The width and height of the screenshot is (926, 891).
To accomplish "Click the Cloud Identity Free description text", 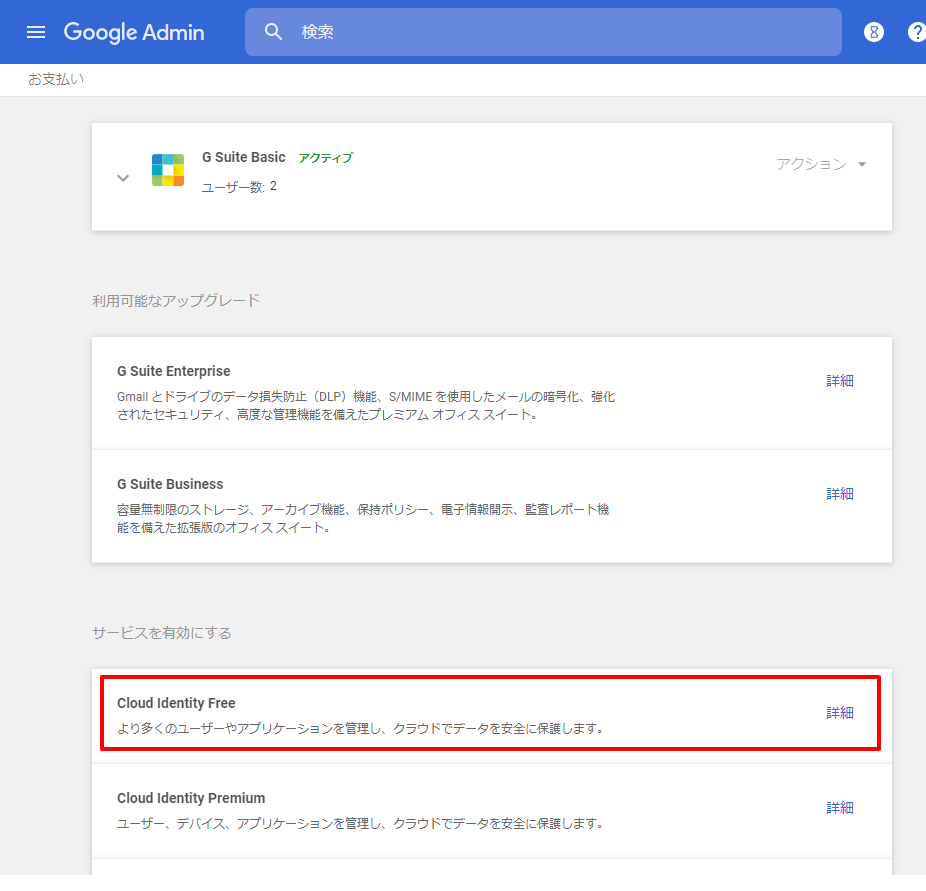I will (360, 729).
